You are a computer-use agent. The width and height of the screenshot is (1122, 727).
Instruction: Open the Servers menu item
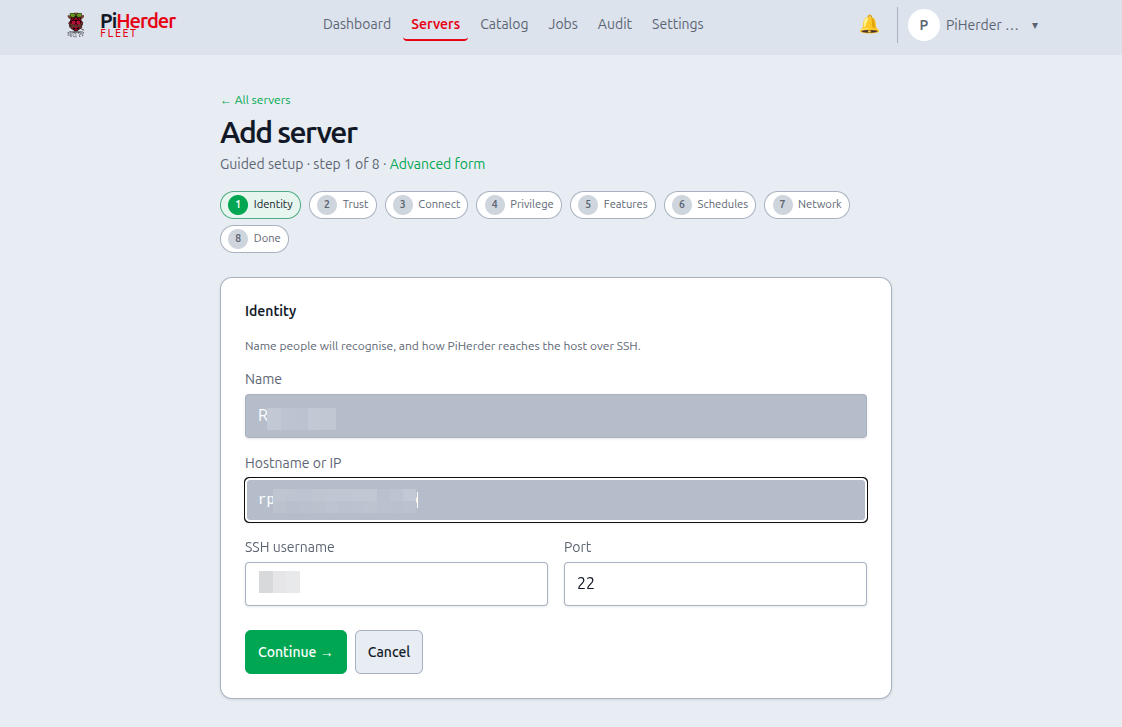(435, 24)
